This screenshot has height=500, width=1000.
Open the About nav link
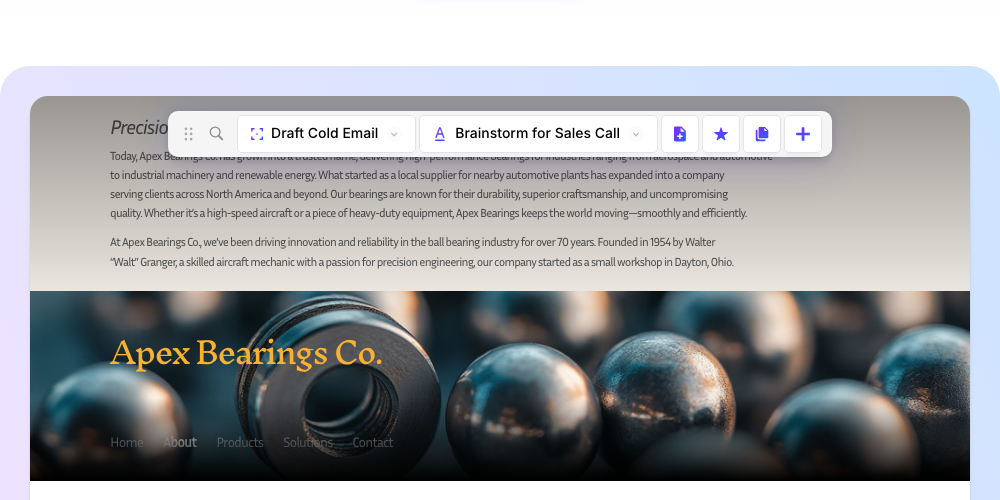click(180, 443)
